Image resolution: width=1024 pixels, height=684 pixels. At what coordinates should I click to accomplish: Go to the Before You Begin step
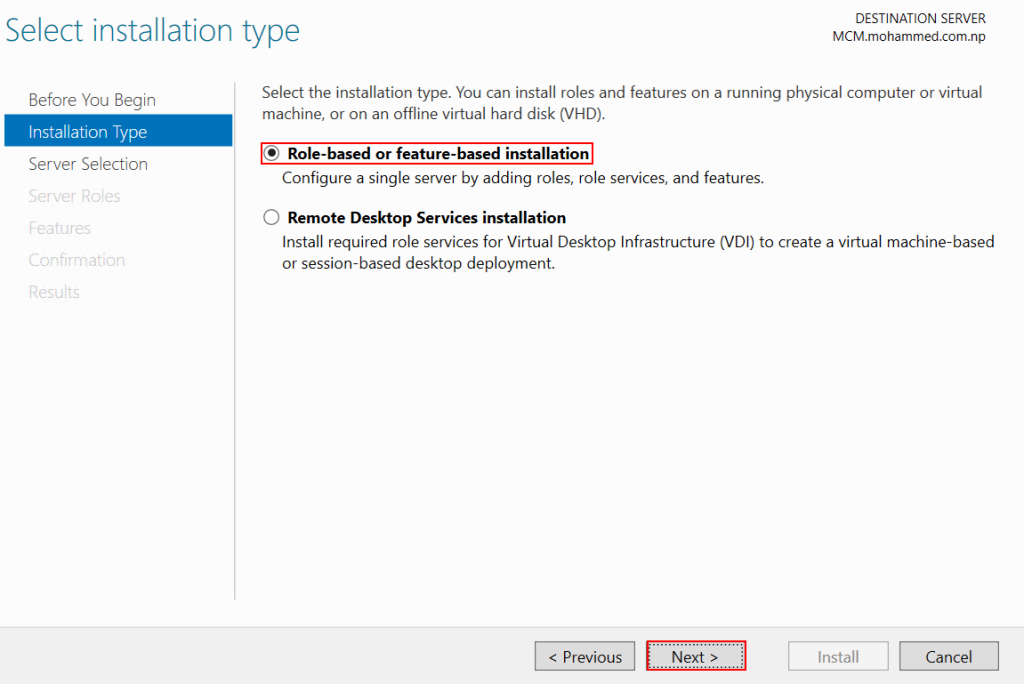(x=92, y=100)
